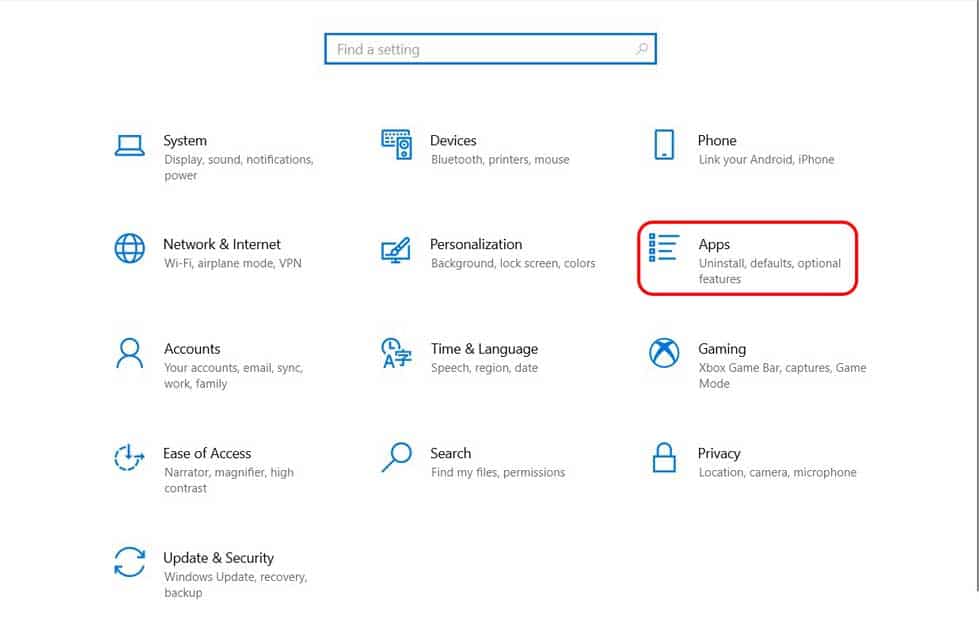This screenshot has height=621, width=979.
Task: Click 'Link your Android, iPhone' text
Action: [x=765, y=160]
